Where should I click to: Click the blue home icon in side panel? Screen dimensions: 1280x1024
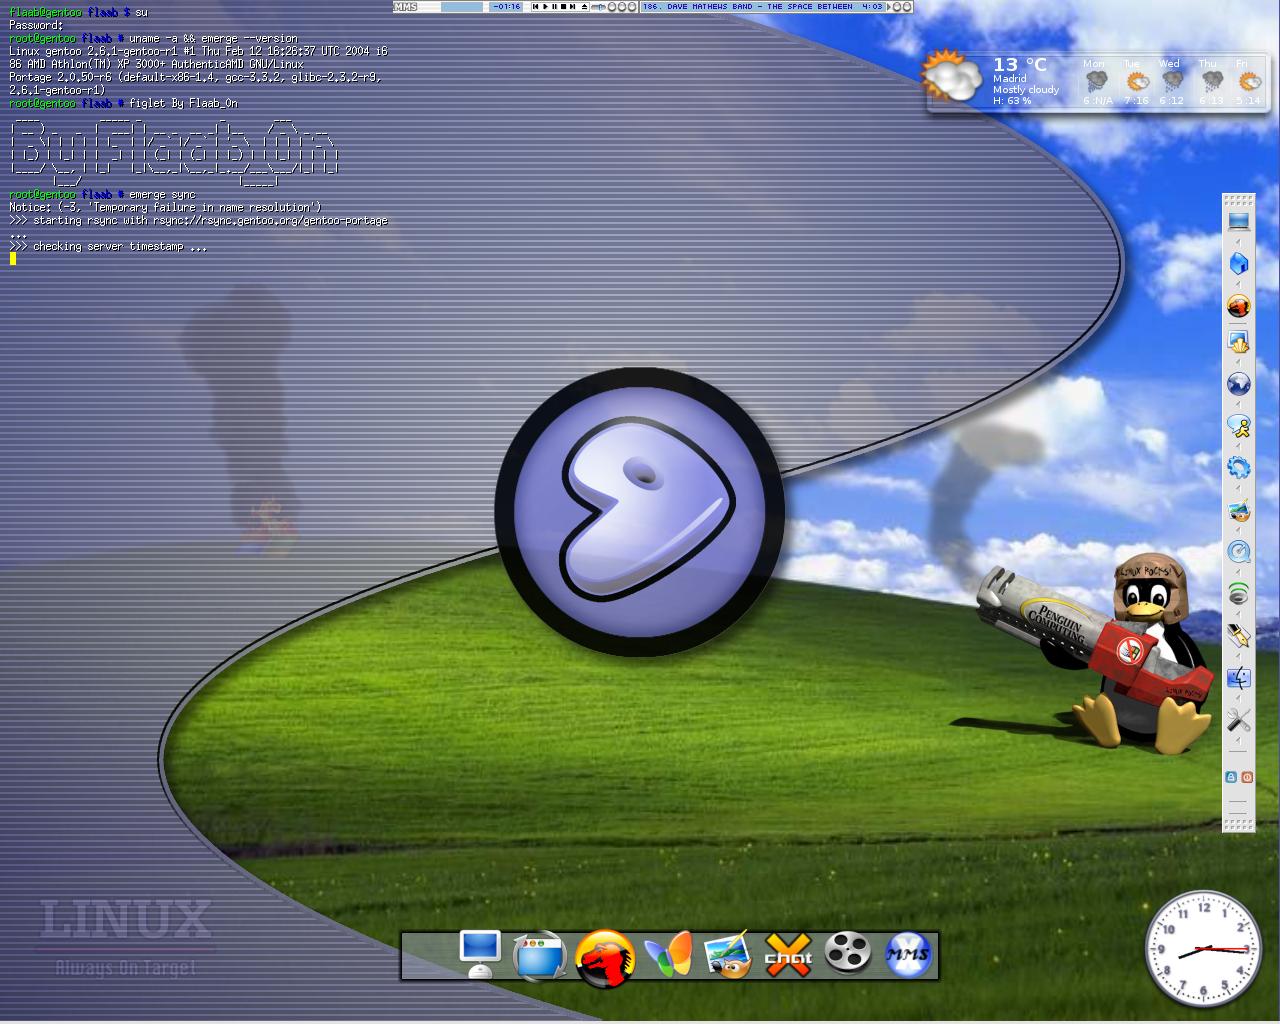(x=1239, y=263)
